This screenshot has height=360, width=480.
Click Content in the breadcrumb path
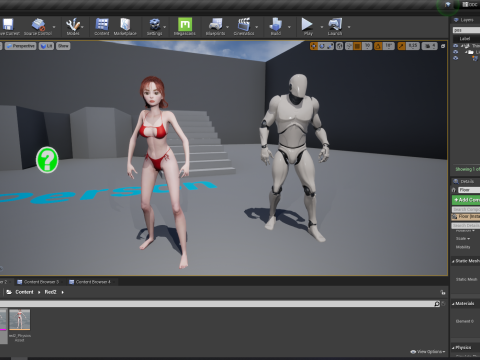(x=24, y=292)
